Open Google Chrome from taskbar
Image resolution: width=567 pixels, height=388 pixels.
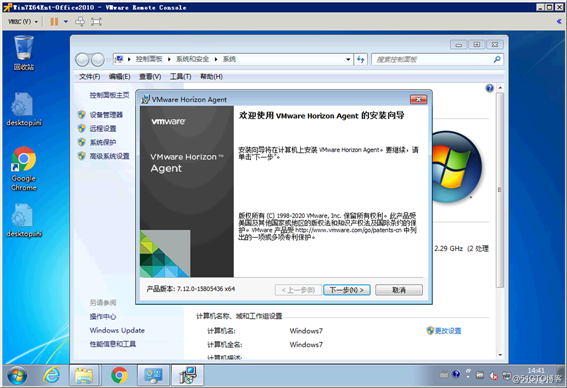tap(119, 375)
